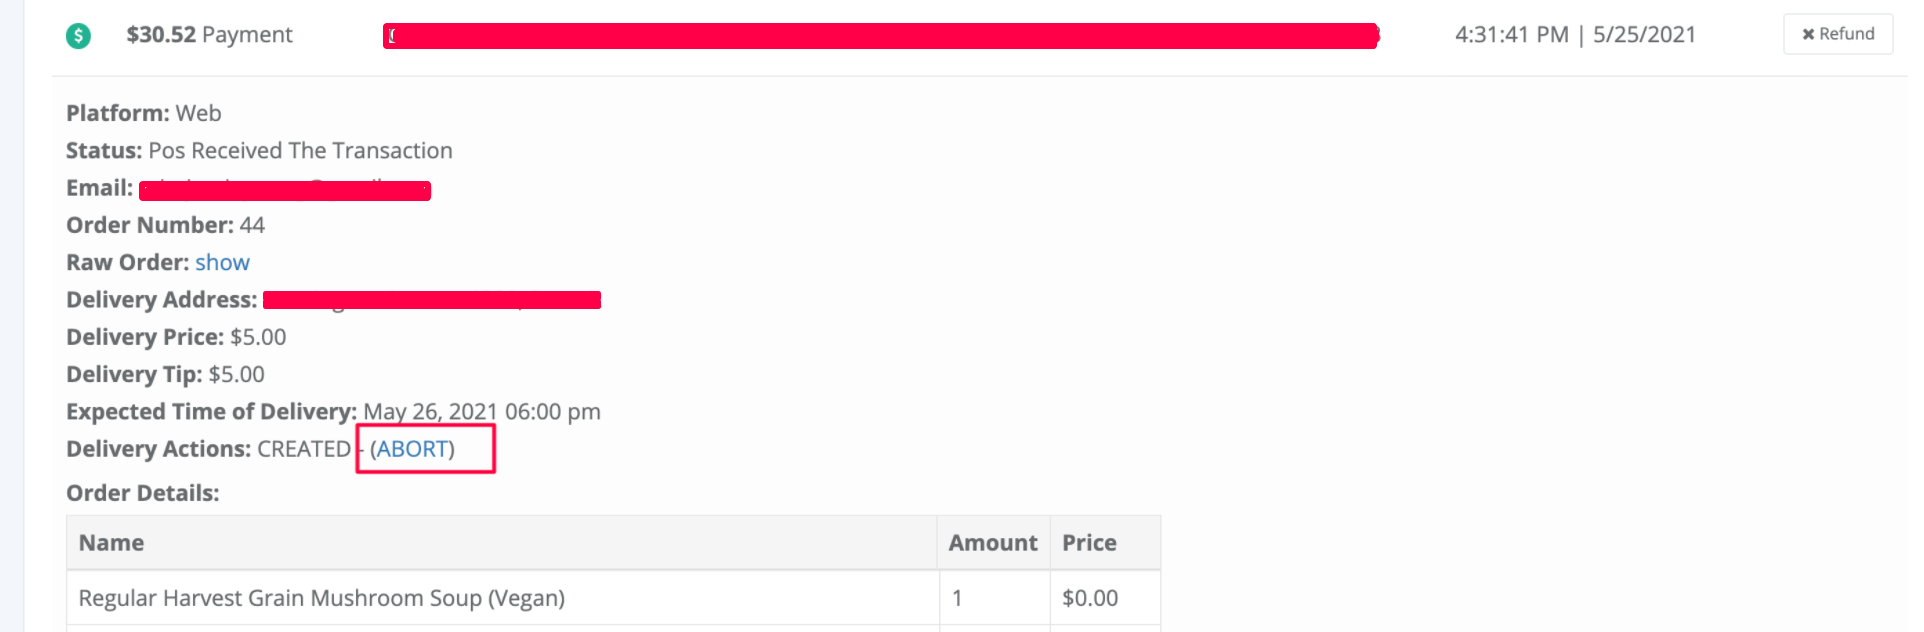Click the green dollar payment icon
Image resolution: width=1924 pixels, height=632 pixels.
click(x=78, y=36)
